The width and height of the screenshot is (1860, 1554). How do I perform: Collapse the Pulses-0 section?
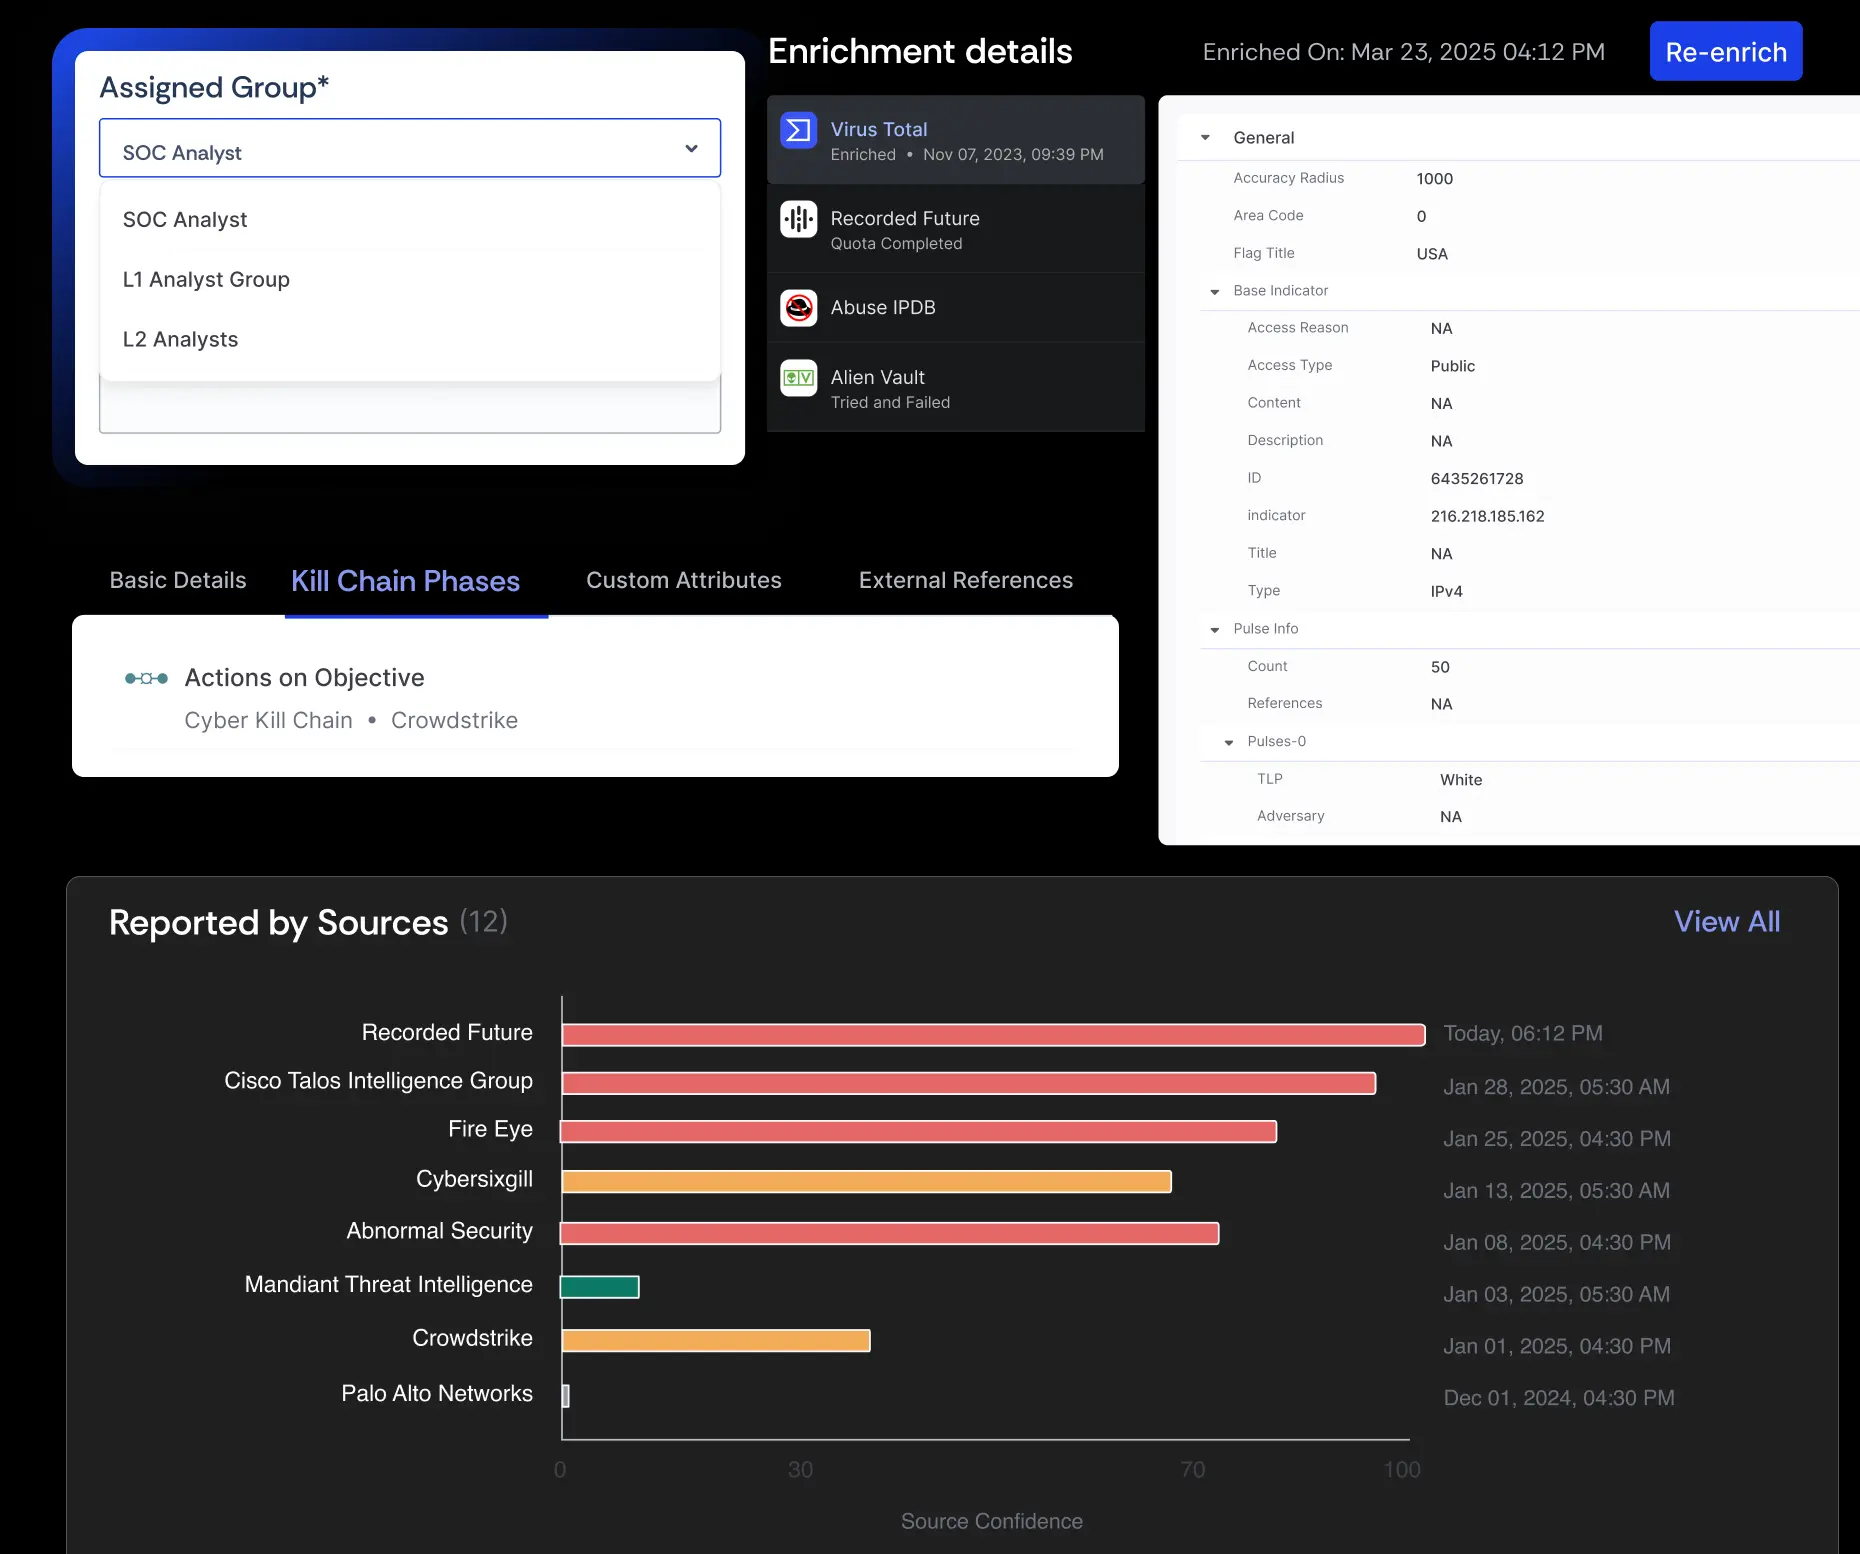point(1228,741)
